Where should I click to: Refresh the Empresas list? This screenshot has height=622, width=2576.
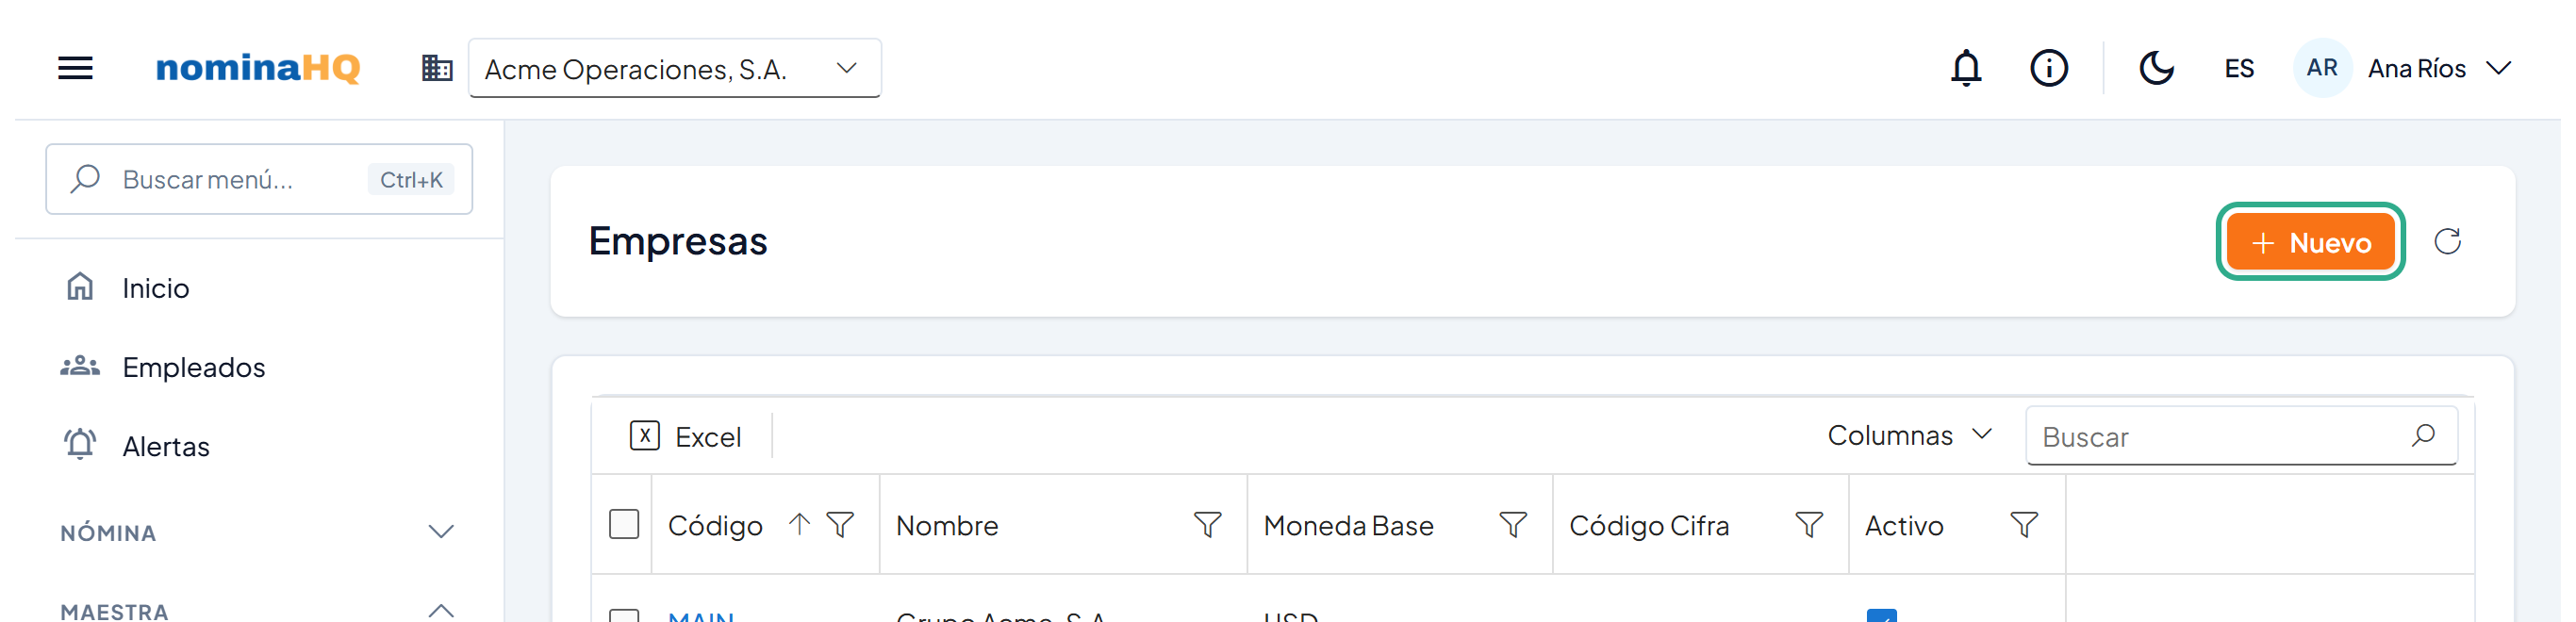[x=2447, y=241]
